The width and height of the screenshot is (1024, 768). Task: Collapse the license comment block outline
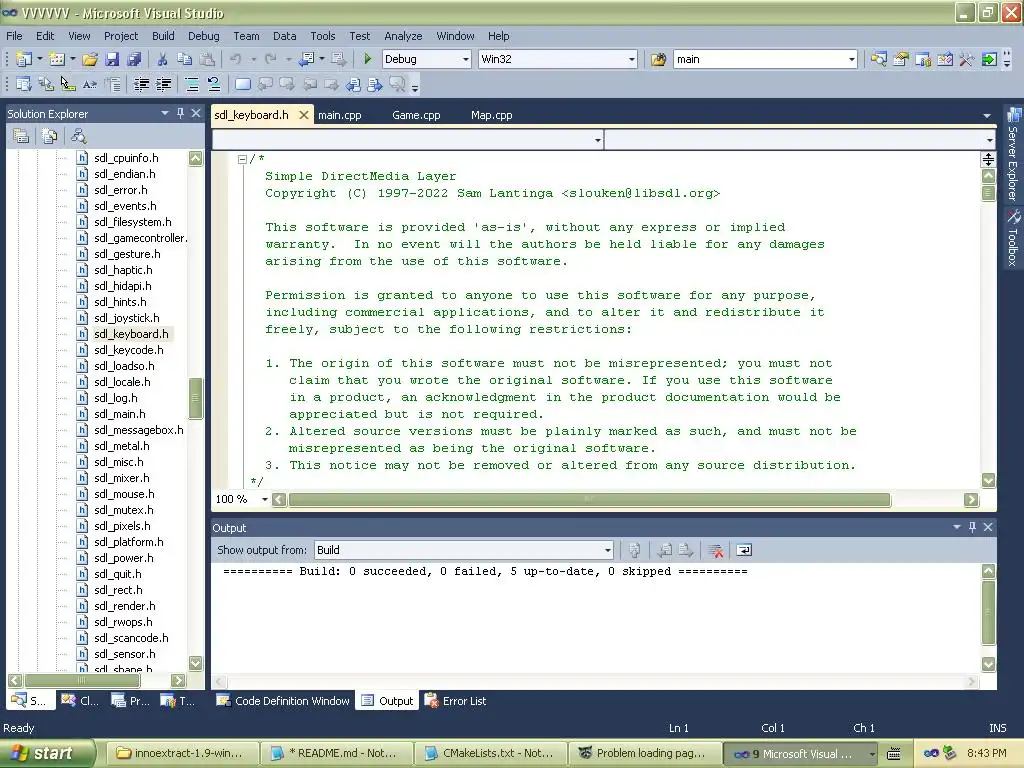pos(242,159)
